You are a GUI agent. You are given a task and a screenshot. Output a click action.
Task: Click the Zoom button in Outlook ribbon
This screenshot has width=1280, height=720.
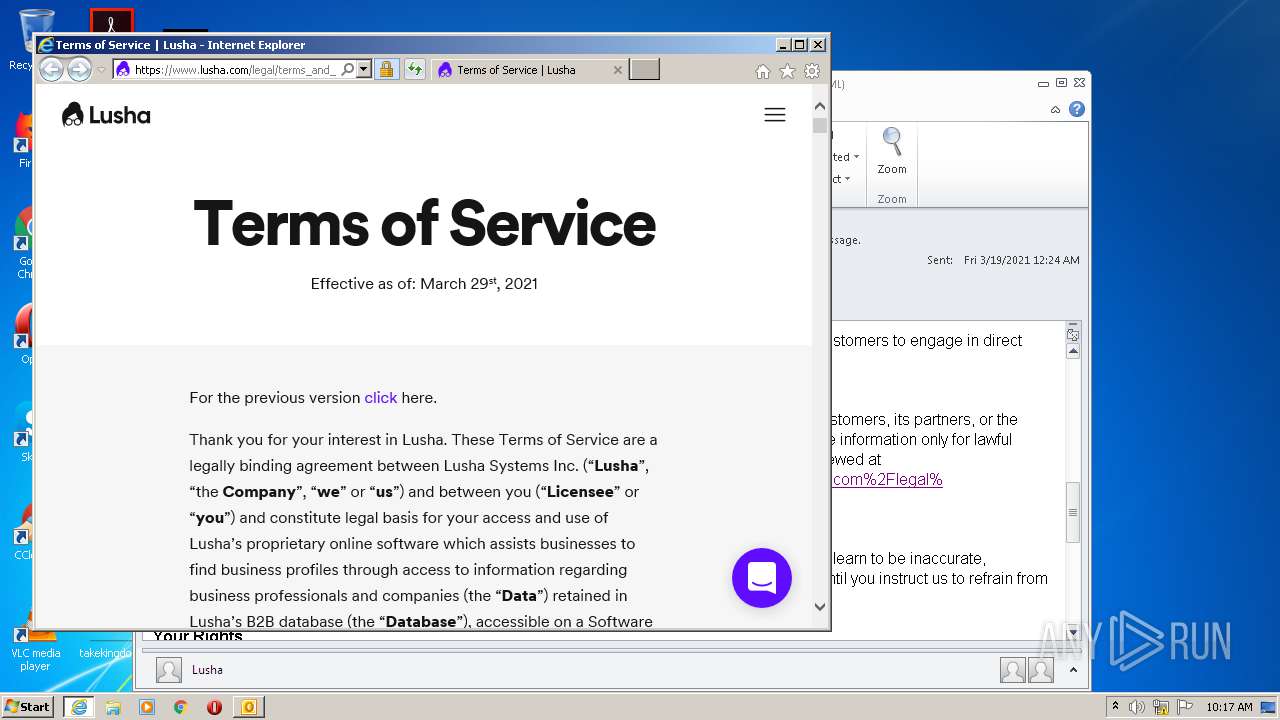(892, 152)
